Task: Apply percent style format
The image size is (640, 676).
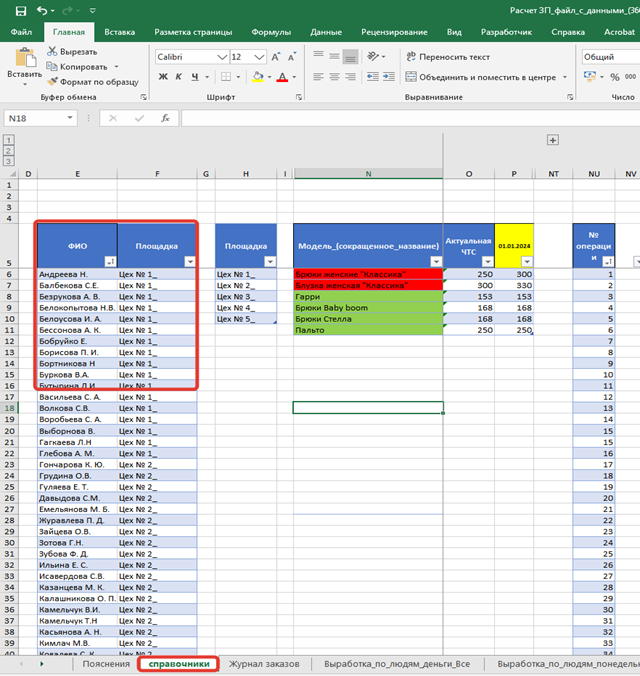Action: point(615,77)
